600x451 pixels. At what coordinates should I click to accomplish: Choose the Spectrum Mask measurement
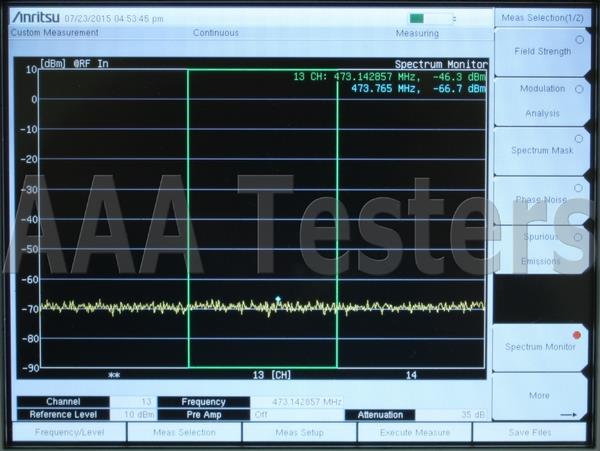pos(542,150)
